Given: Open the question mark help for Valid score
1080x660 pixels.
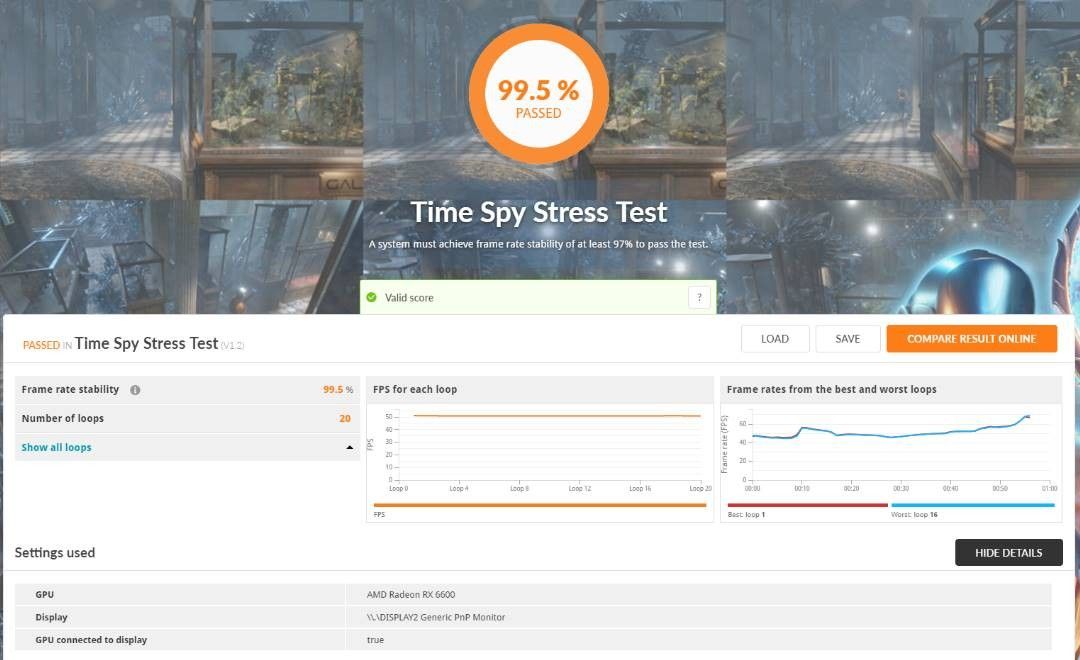Looking at the screenshot, I should pos(699,297).
